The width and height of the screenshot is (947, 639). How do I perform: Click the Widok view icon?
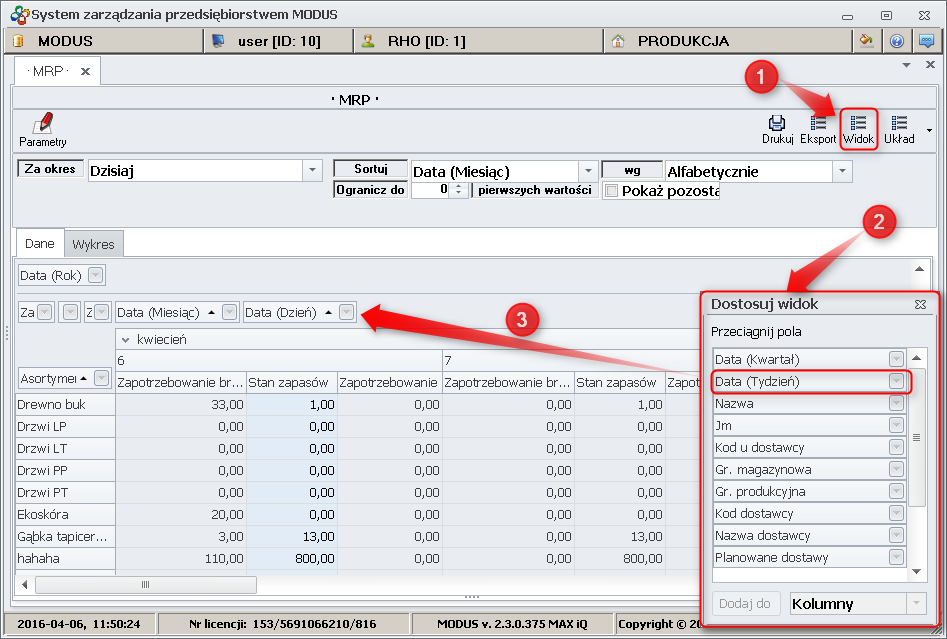tap(858, 123)
